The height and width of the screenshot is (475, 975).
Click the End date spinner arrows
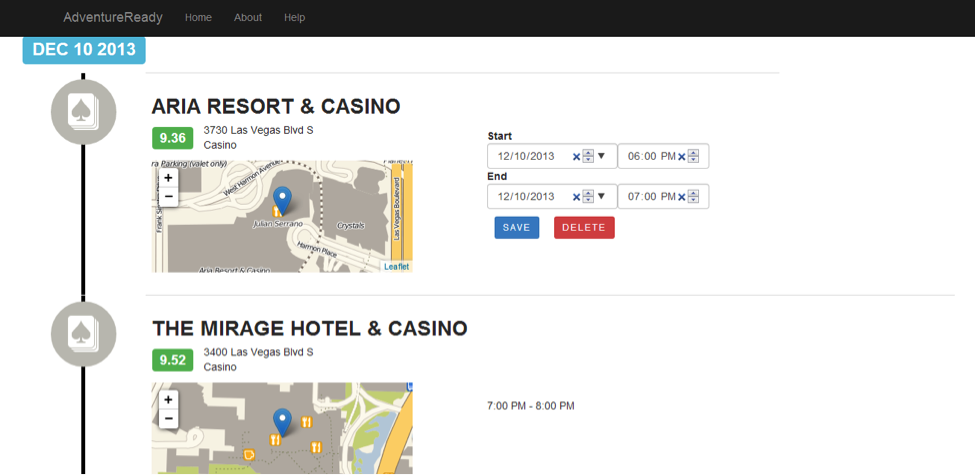point(588,196)
